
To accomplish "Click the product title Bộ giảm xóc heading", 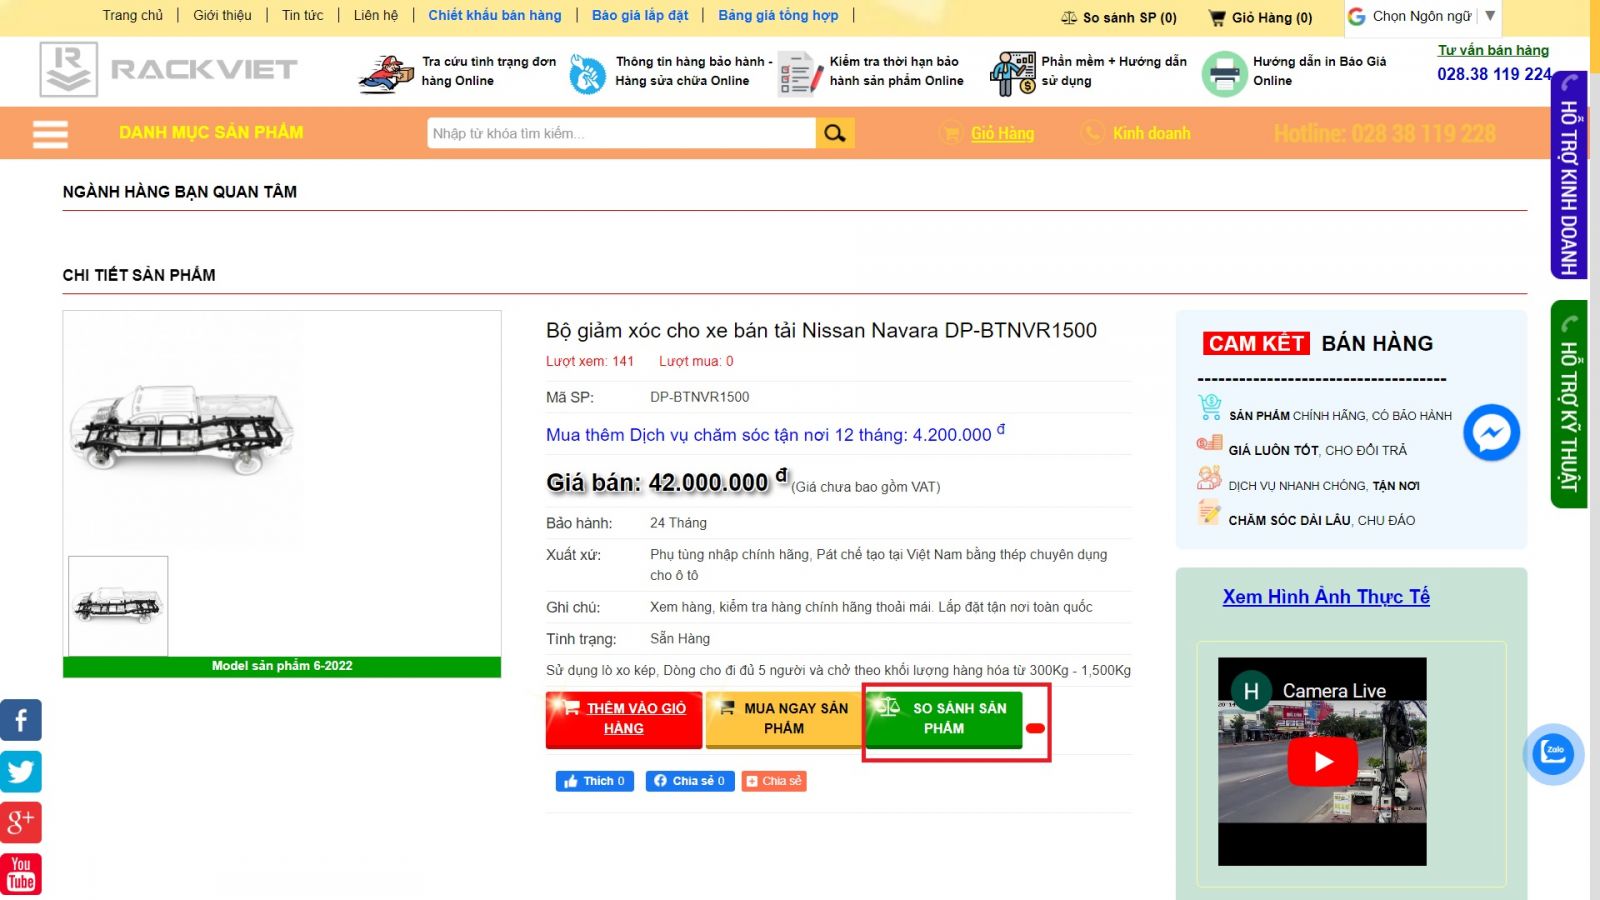I will 821,330.
